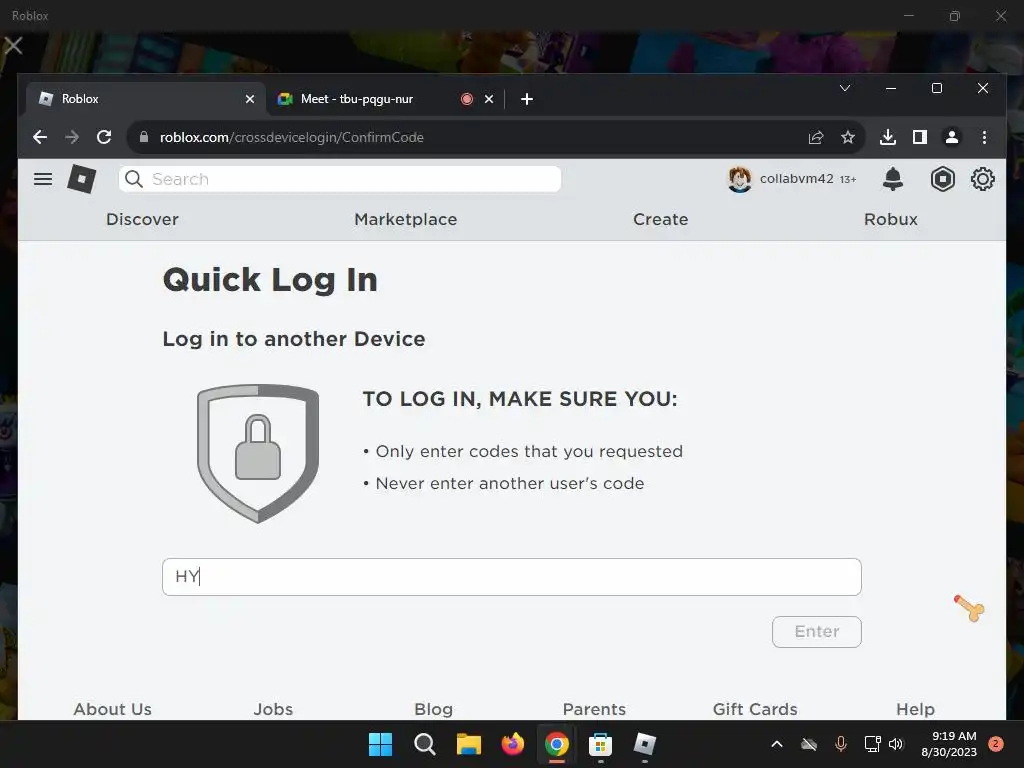Screen dimensions: 1024x768
Task: Open the notification count badge
Action: tap(995, 744)
